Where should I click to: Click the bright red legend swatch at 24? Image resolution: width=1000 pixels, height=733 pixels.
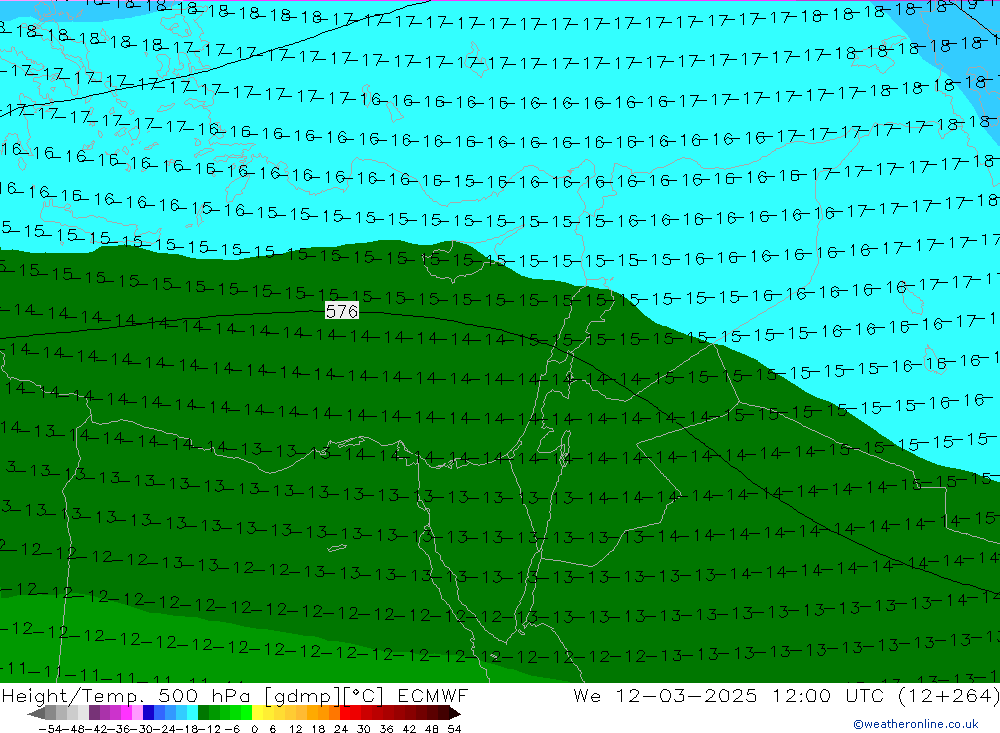345,713
